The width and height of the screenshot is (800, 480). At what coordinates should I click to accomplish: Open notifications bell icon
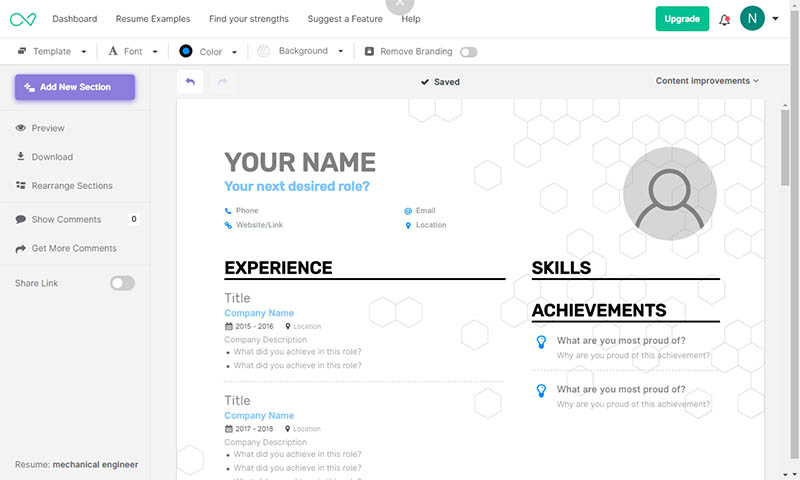724,19
